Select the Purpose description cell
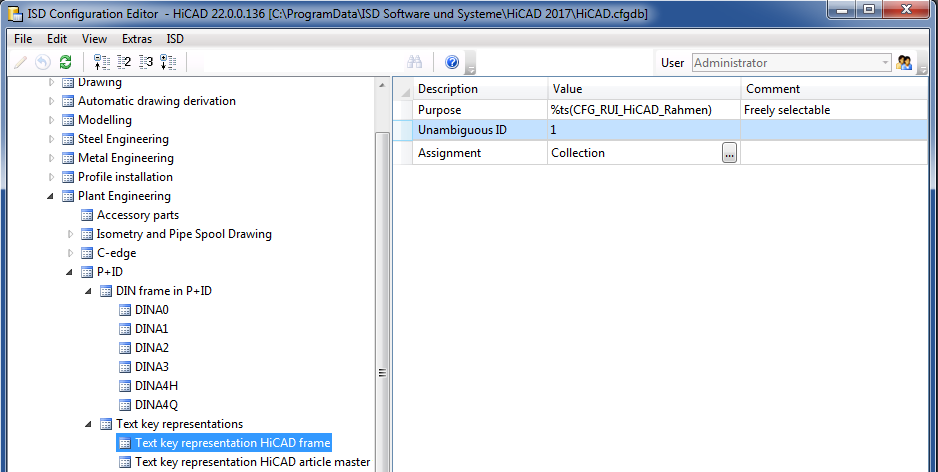The height and width of the screenshot is (472, 938). pyautogui.click(x=480, y=110)
